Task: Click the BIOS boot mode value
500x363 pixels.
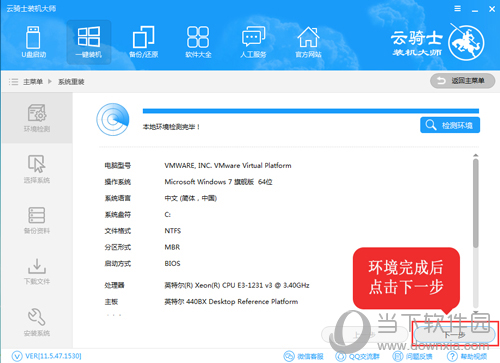Action: [172, 263]
